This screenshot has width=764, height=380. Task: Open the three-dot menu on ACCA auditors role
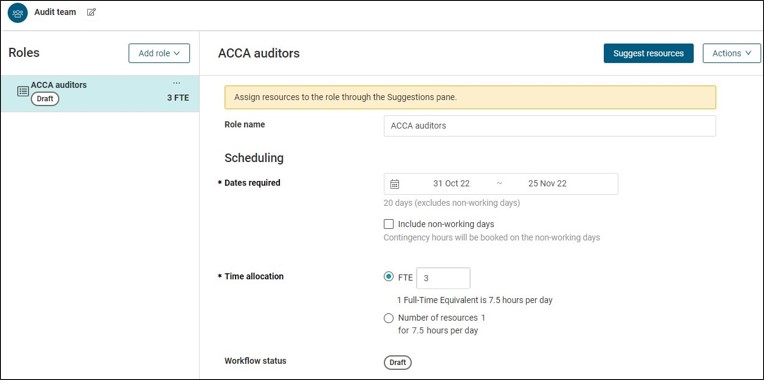click(x=176, y=83)
